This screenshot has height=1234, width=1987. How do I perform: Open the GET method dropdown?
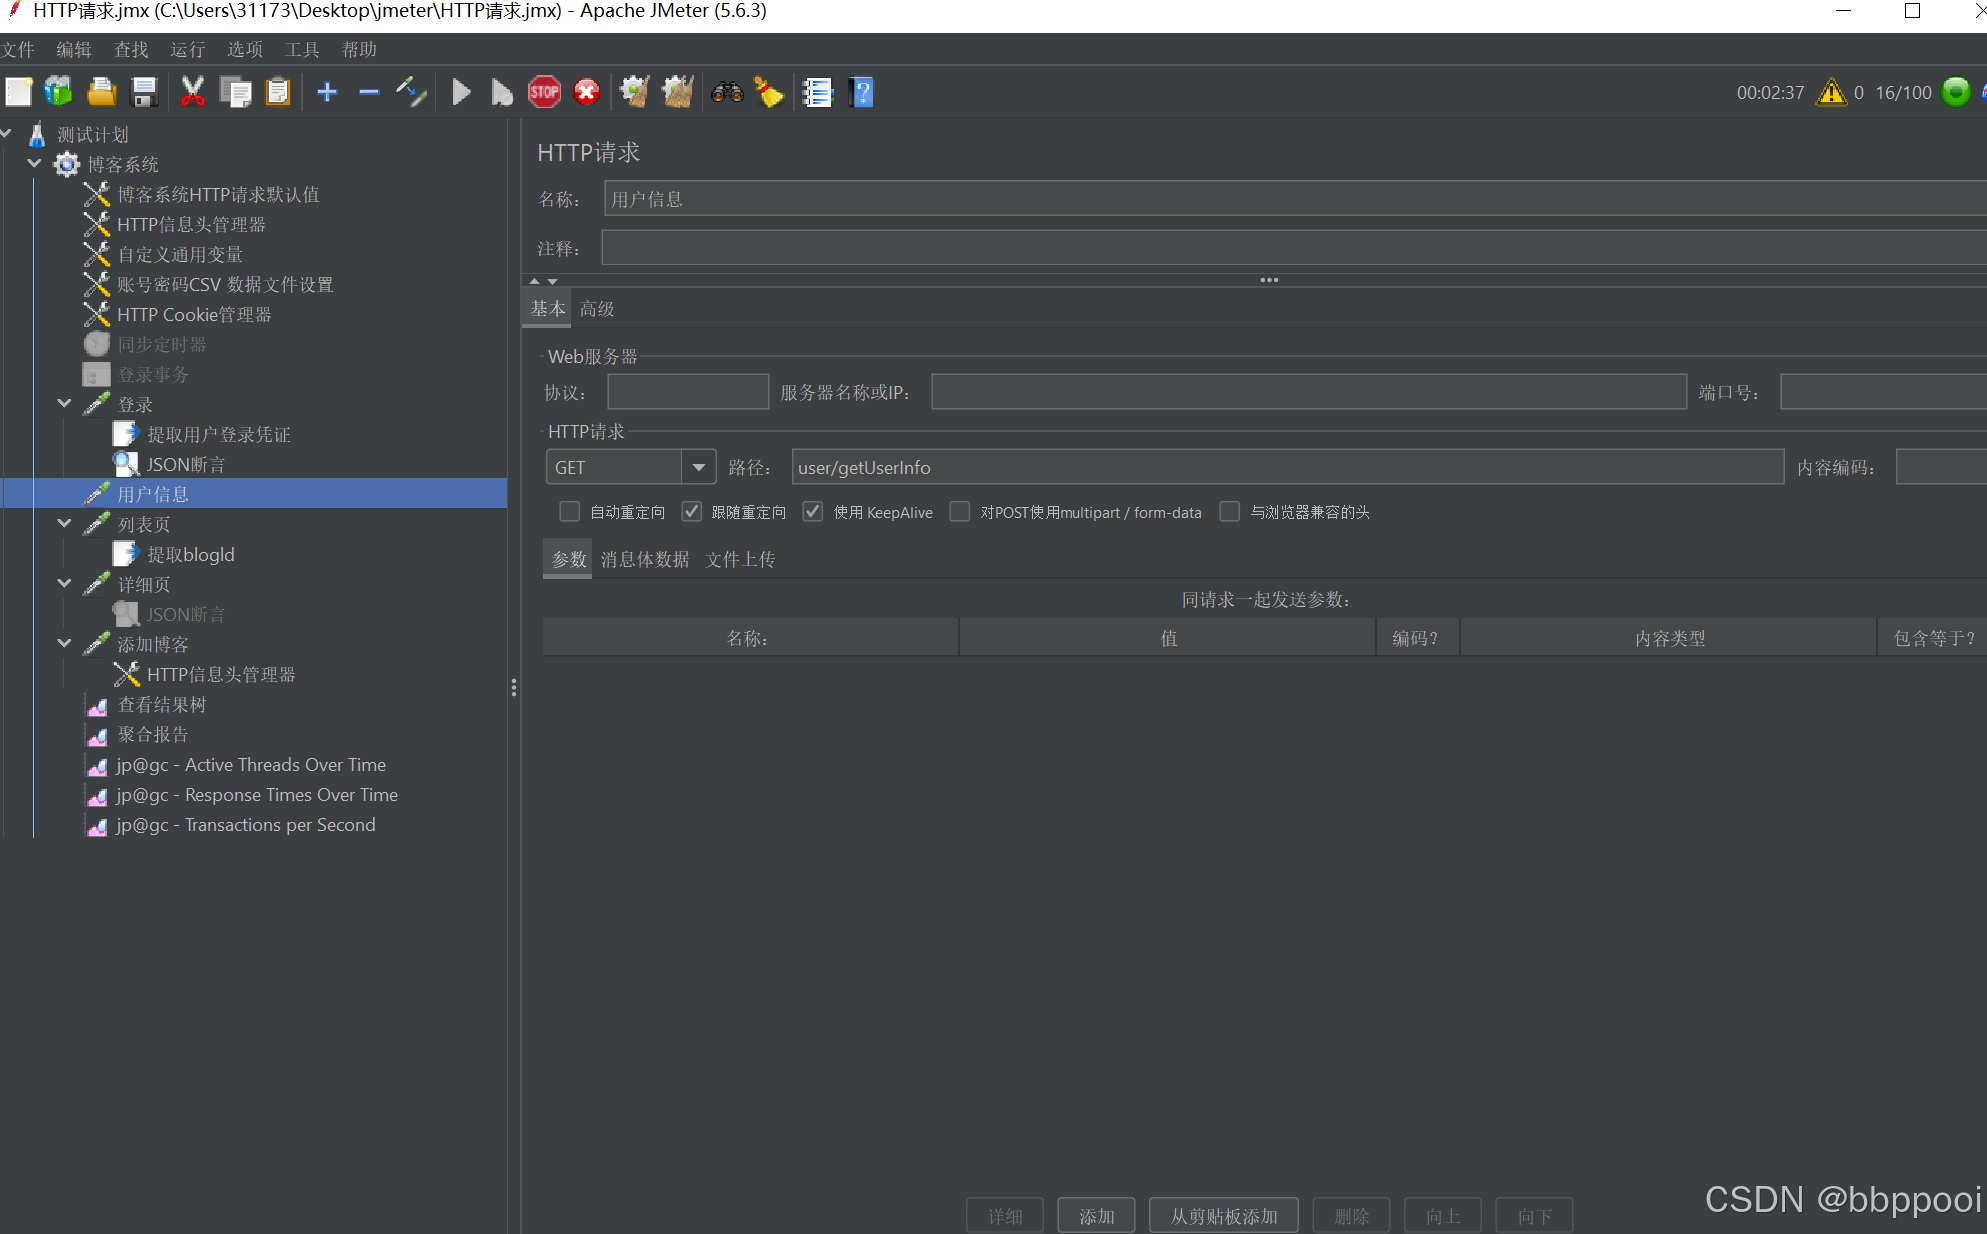tap(698, 467)
